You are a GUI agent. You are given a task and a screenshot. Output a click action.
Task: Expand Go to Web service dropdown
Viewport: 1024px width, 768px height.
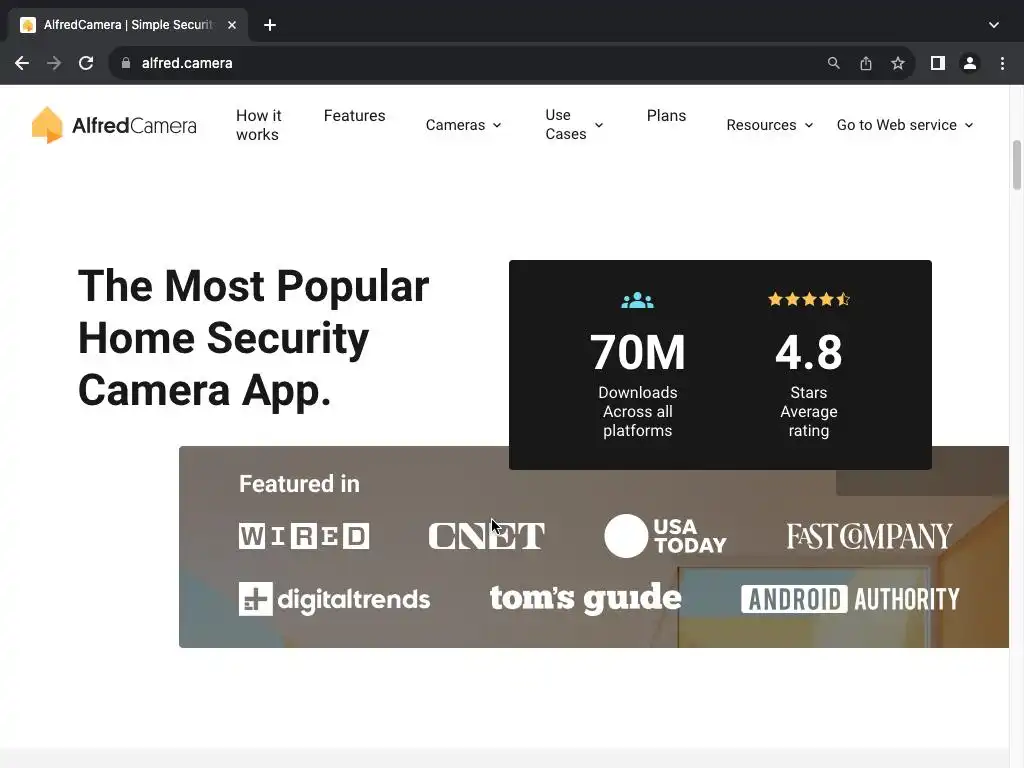coord(904,125)
